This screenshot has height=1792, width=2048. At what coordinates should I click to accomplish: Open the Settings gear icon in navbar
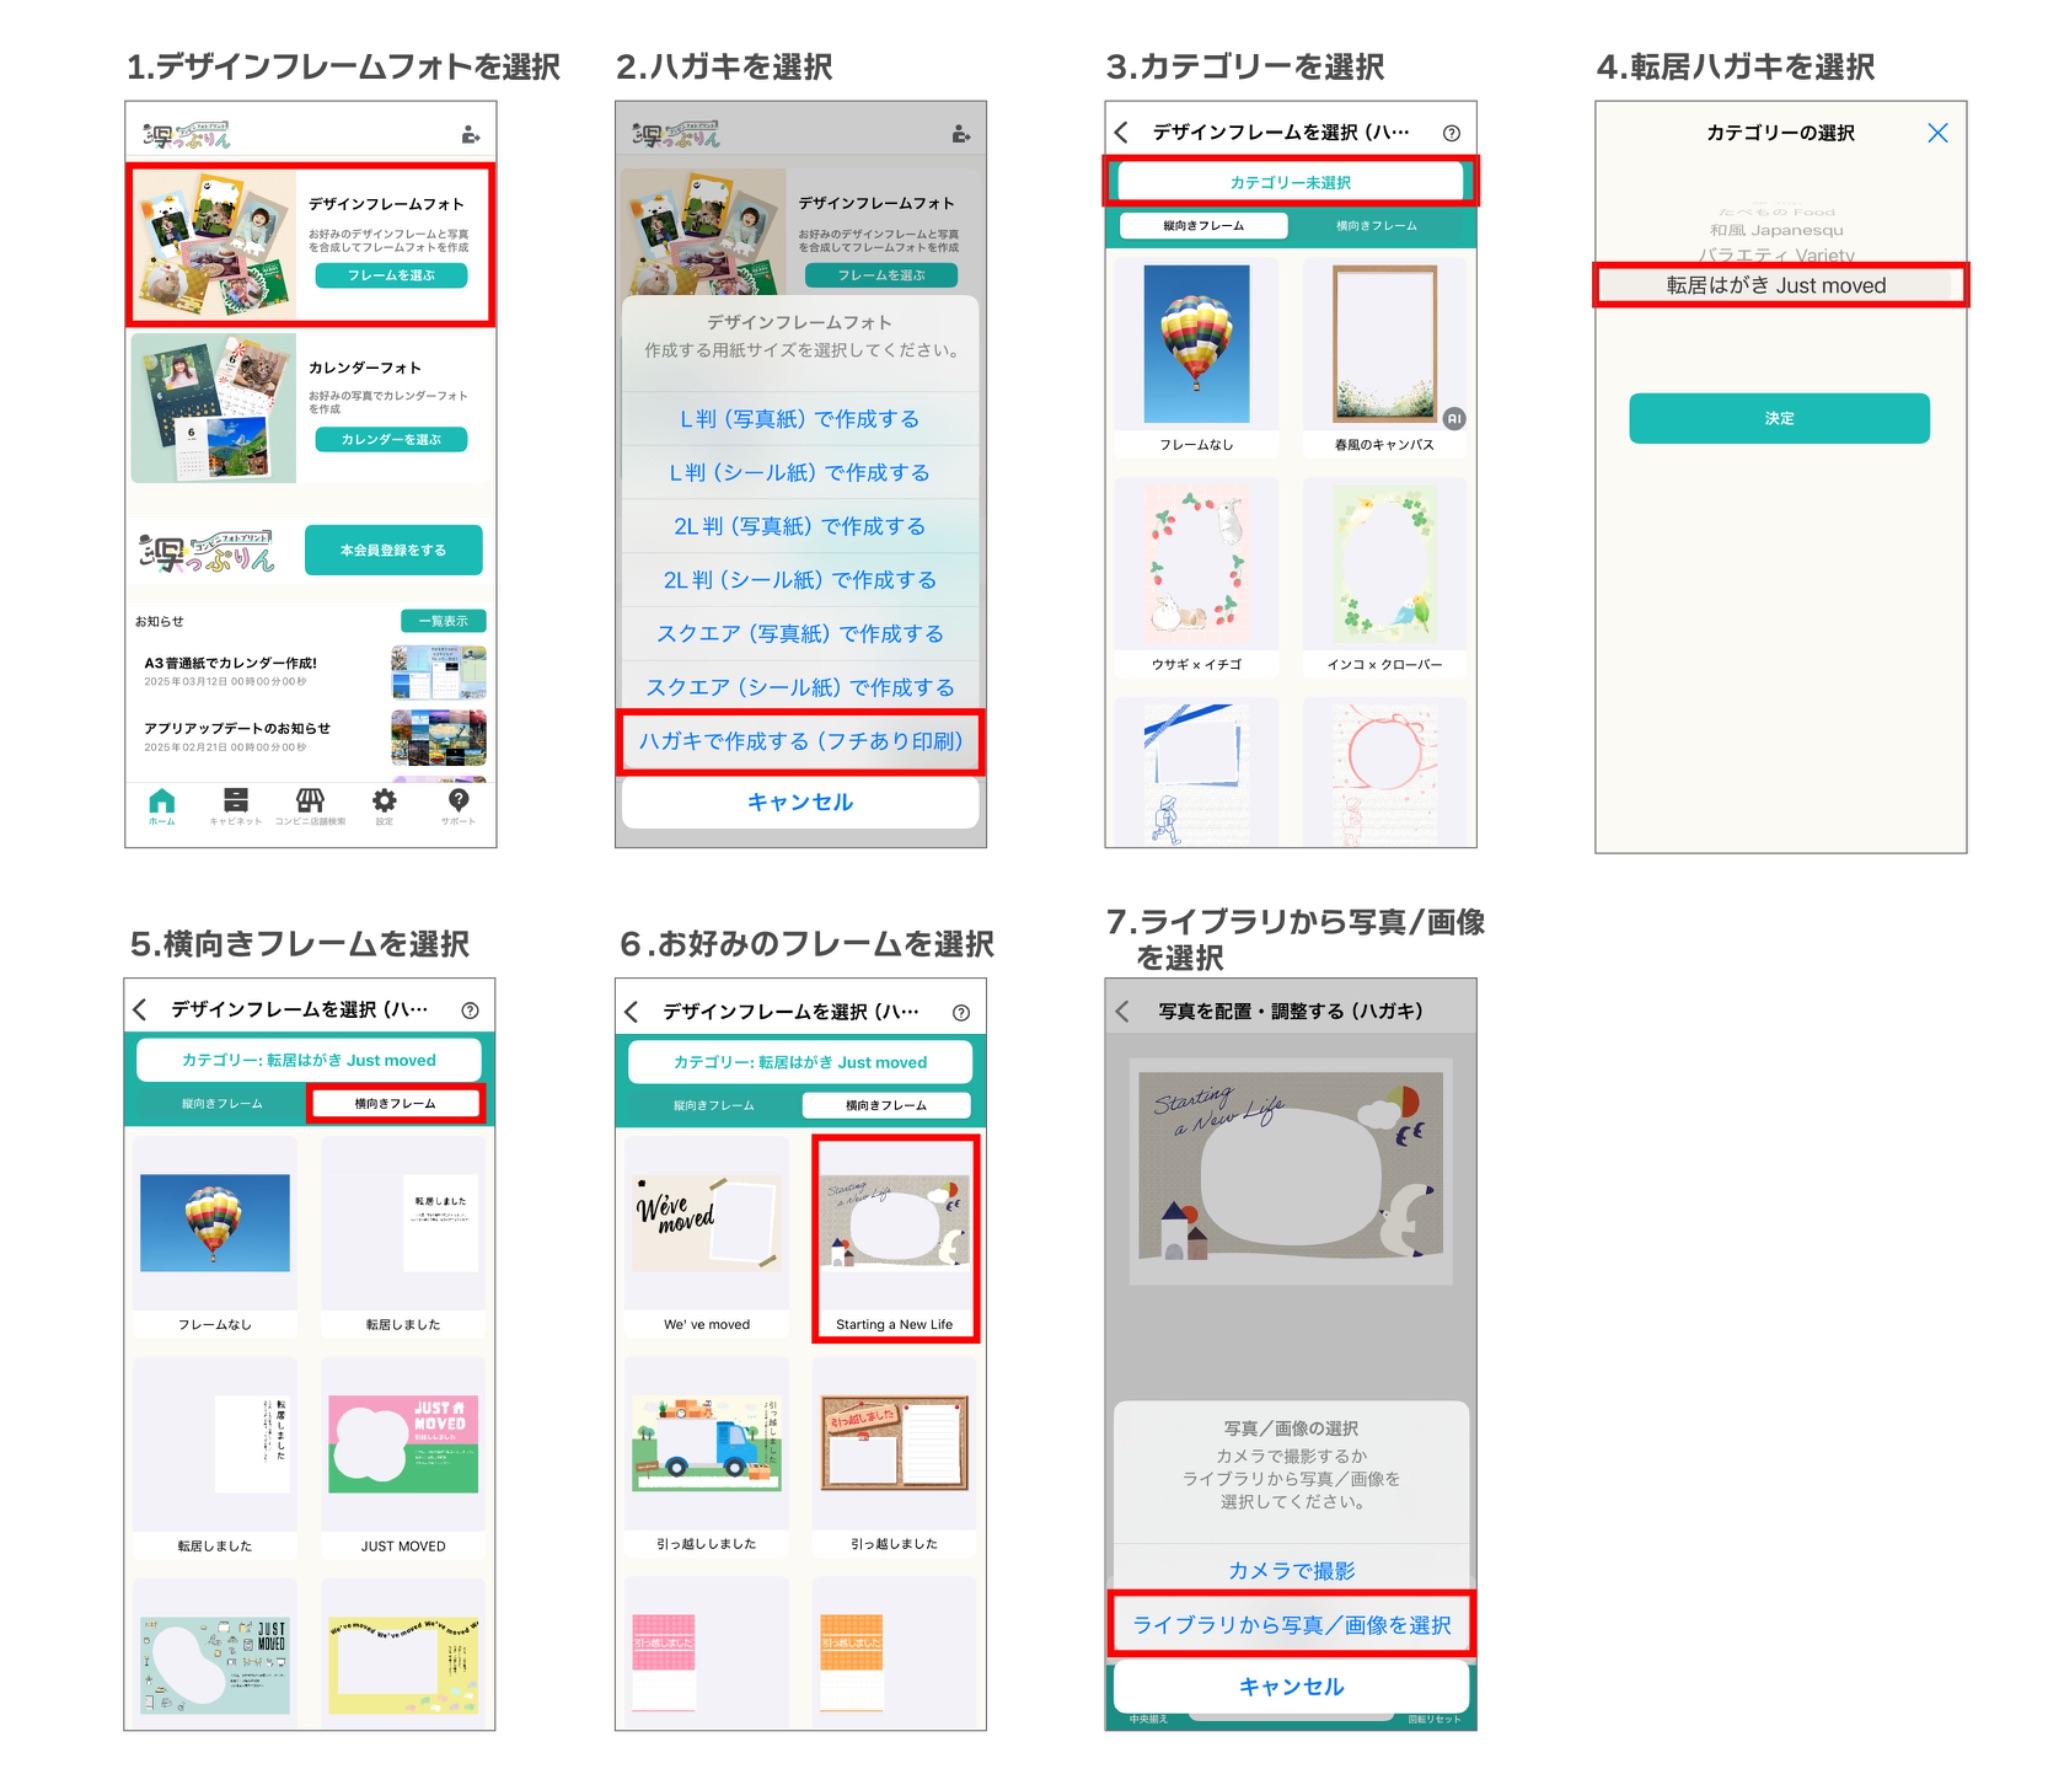tap(384, 802)
